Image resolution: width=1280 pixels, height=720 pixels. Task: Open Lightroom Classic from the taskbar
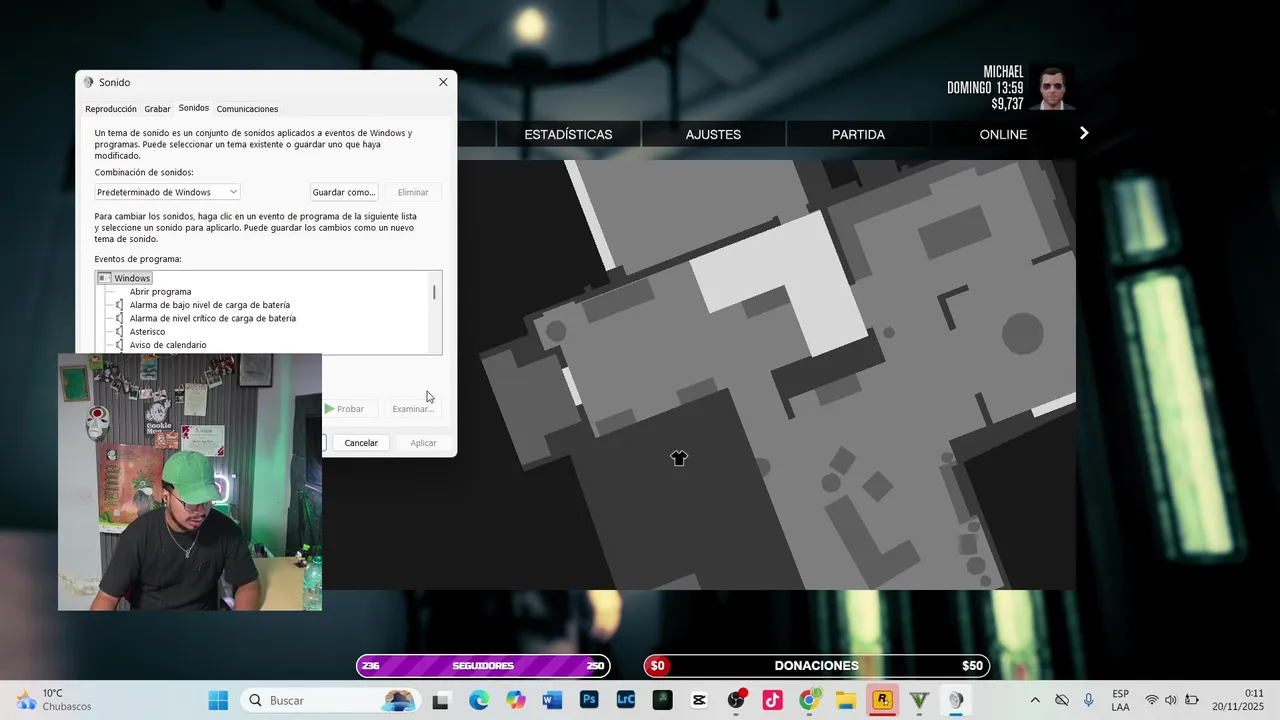pyautogui.click(x=626, y=700)
